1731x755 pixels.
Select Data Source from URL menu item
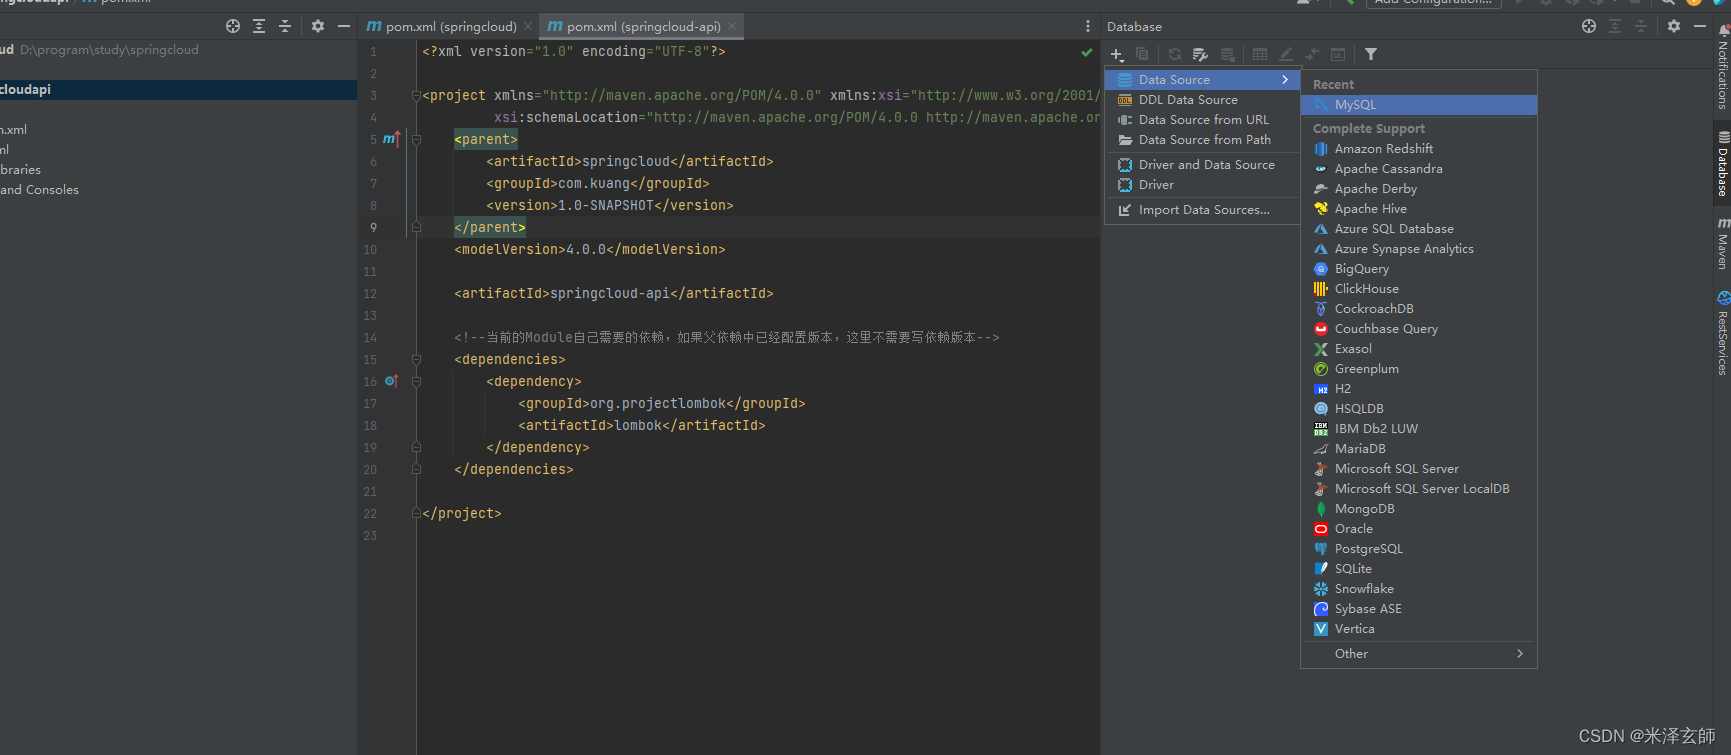1202,120
